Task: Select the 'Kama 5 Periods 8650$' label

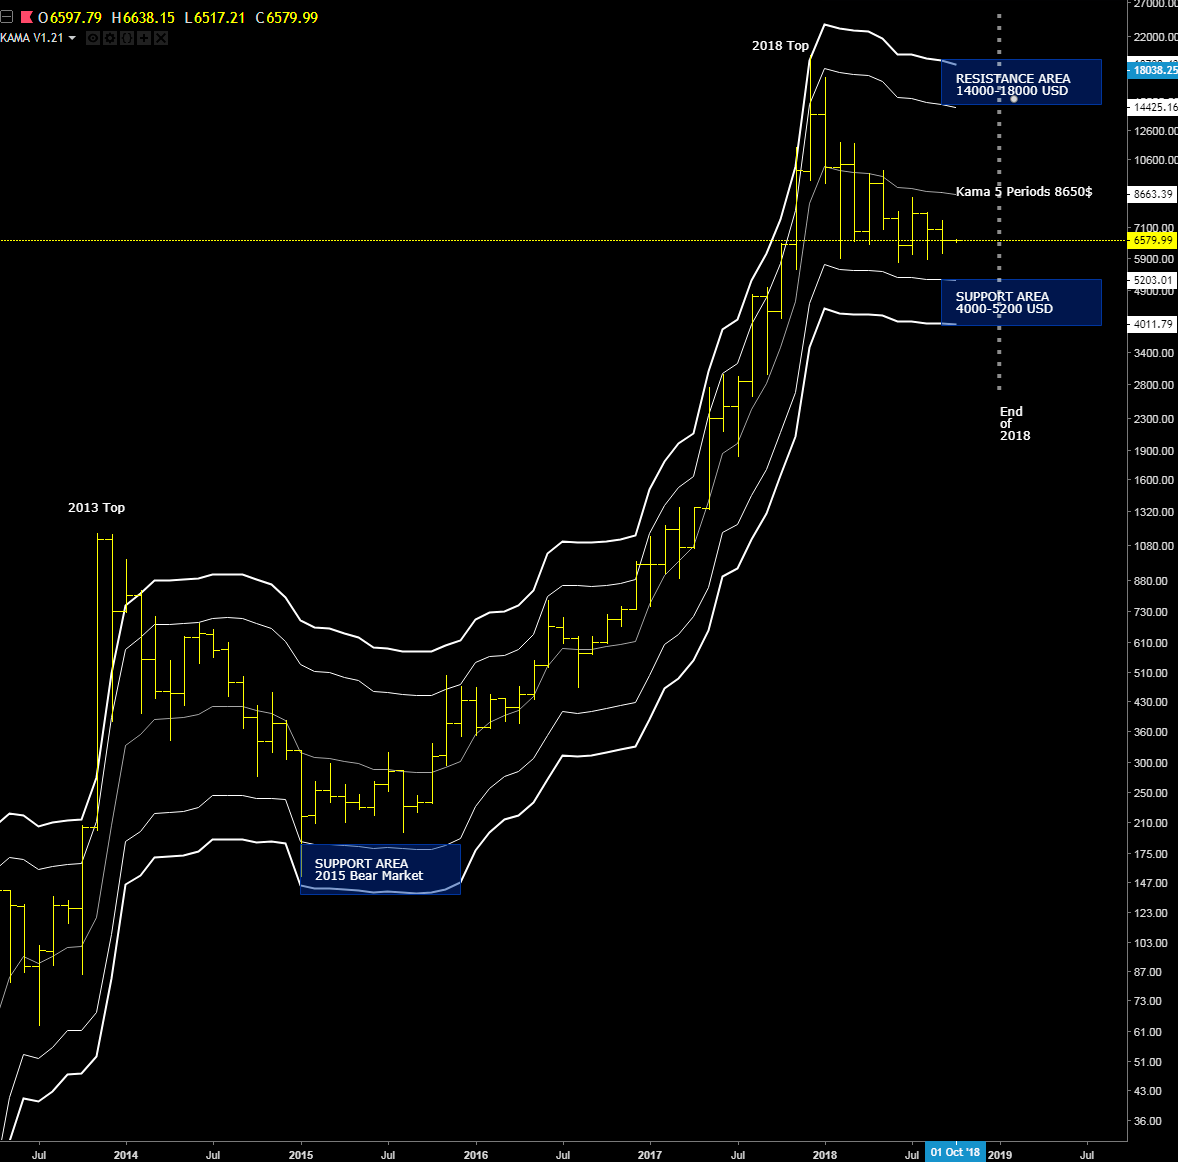Action: coord(1024,192)
